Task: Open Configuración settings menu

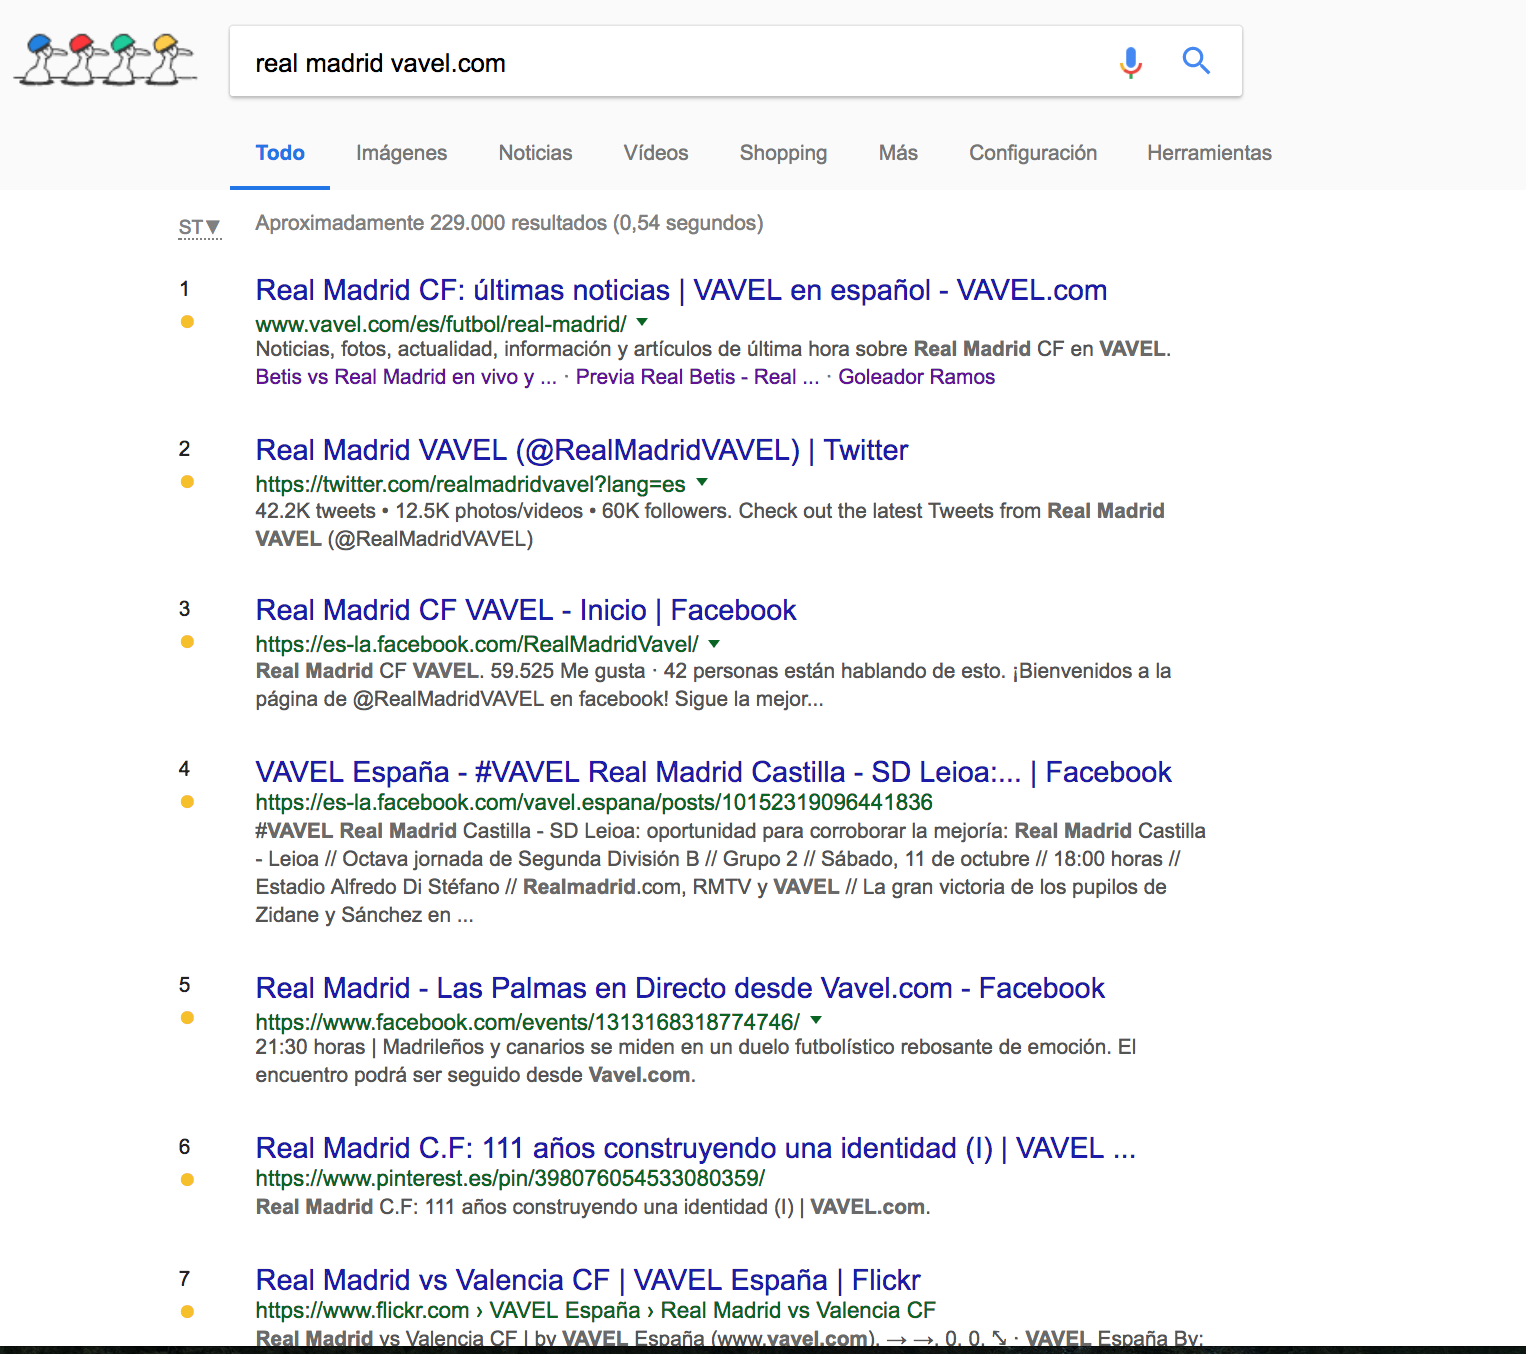Action: click(x=1033, y=153)
